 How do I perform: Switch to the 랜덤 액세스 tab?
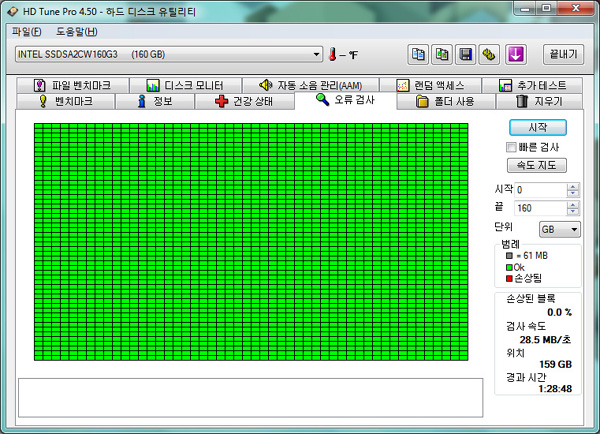pyautogui.click(x=430, y=85)
